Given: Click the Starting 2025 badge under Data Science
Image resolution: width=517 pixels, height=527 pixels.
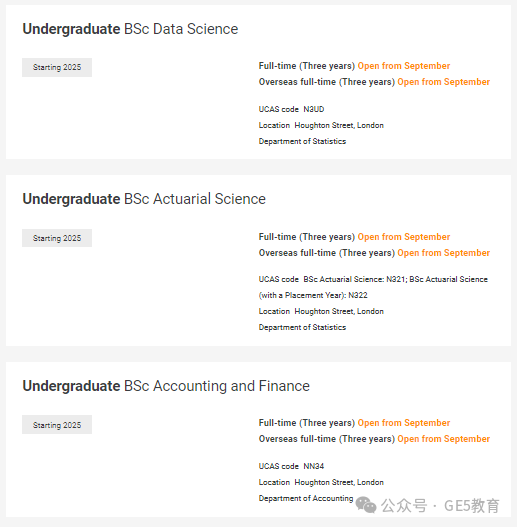Looking at the screenshot, I should pos(57,68).
